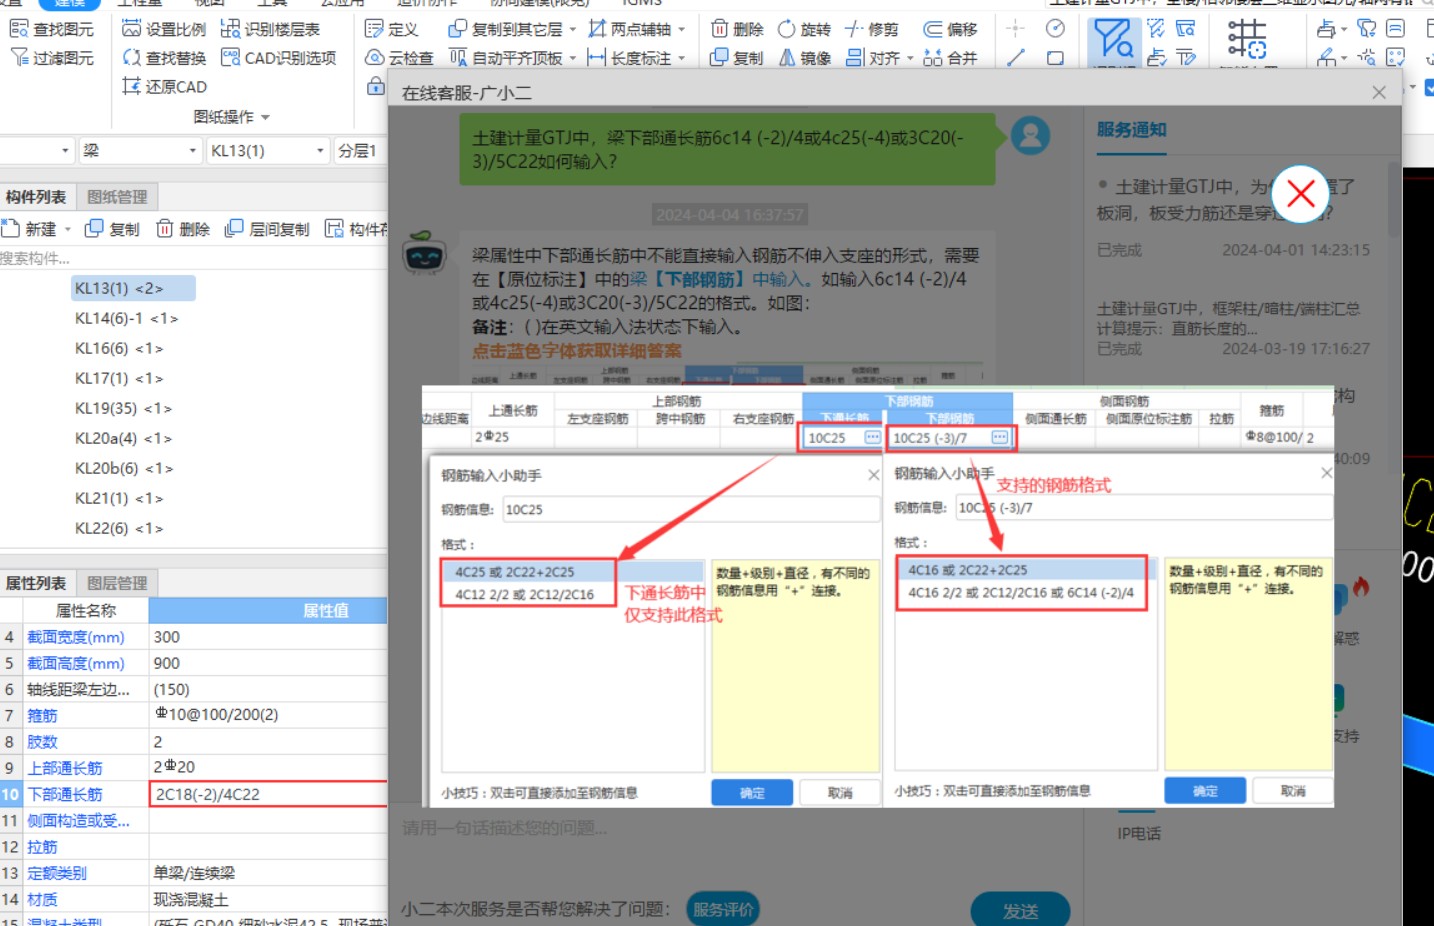Switch to the 属性列表 tab

click(36, 583)
